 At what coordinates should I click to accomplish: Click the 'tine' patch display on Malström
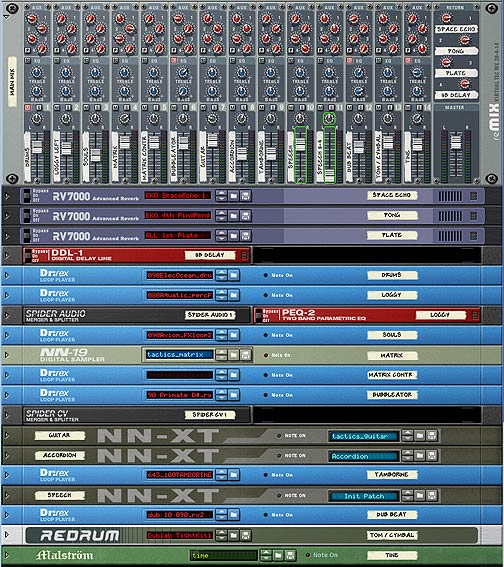tap(224, 555)
